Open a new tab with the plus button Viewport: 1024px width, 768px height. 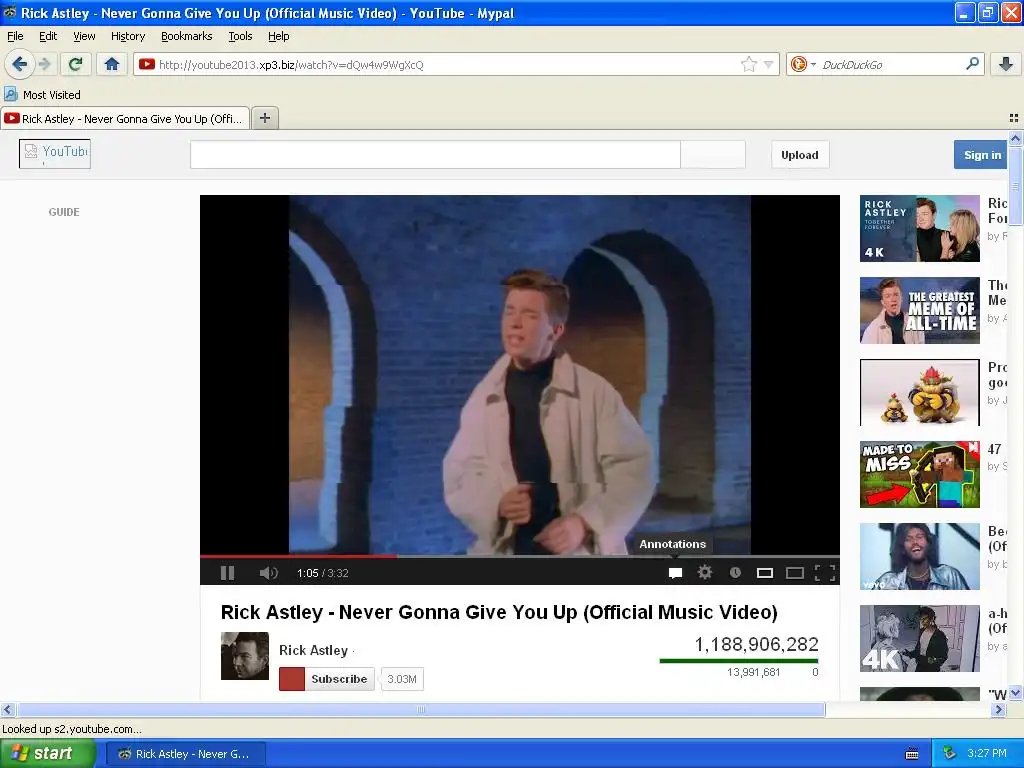[264, 118]
